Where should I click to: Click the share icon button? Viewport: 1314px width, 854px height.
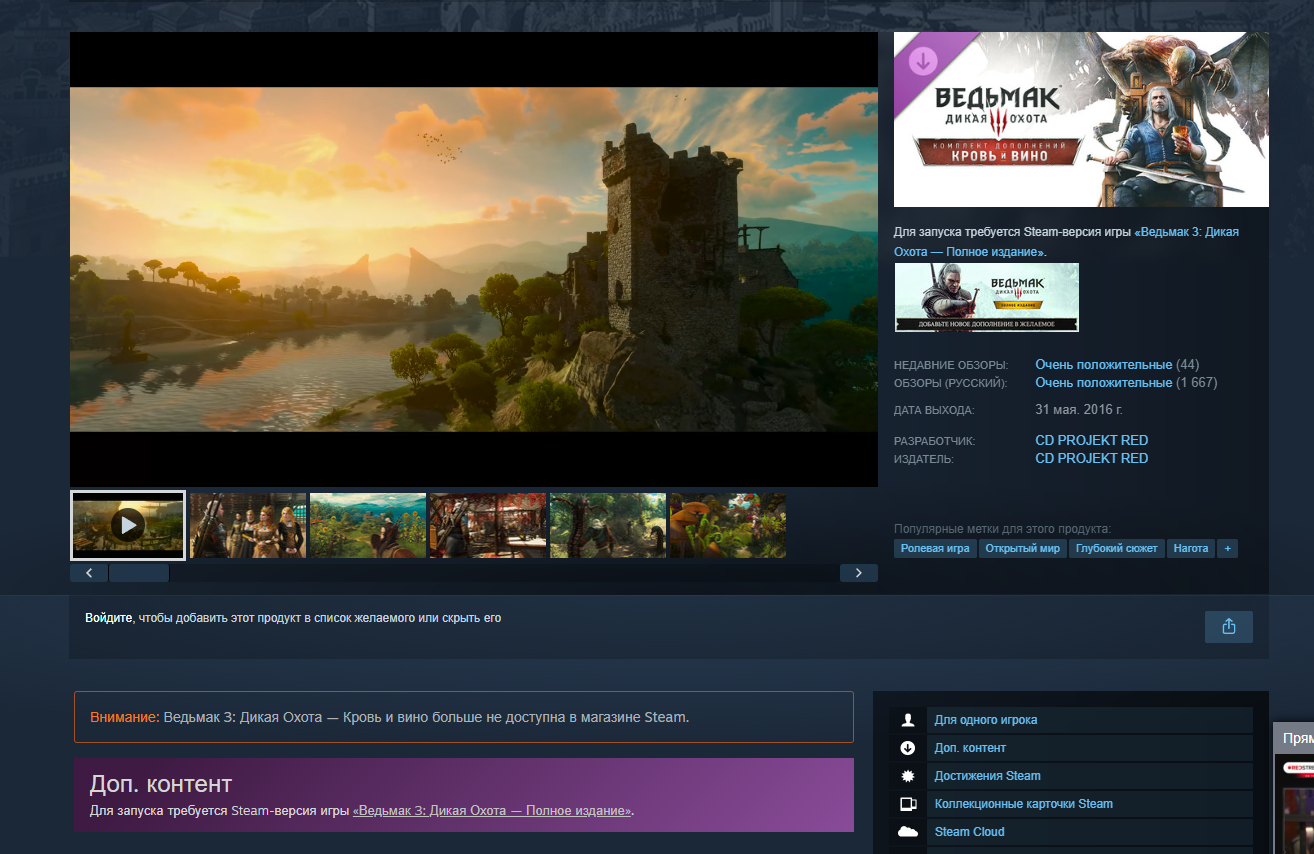(1228, 627)
